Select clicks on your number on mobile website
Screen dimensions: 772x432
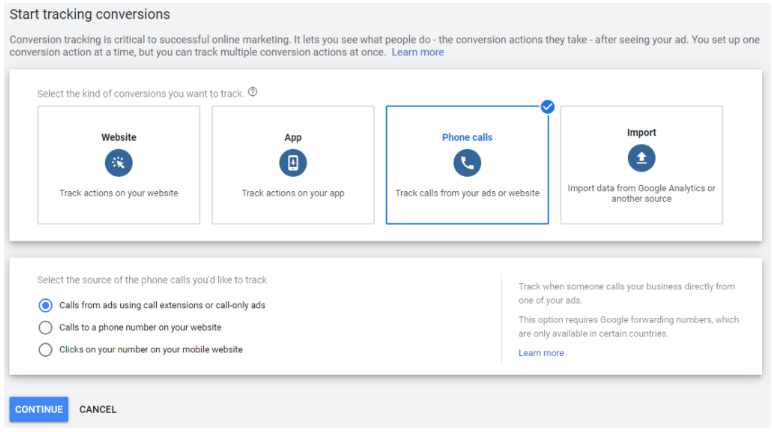[45, 349]
